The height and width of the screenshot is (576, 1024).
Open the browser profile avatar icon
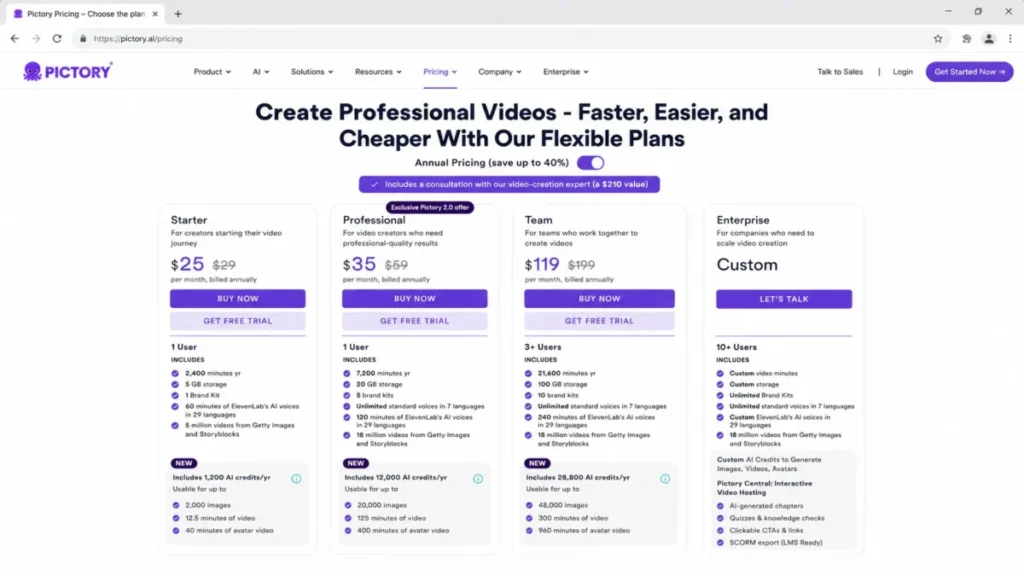[x=989, y=39]
